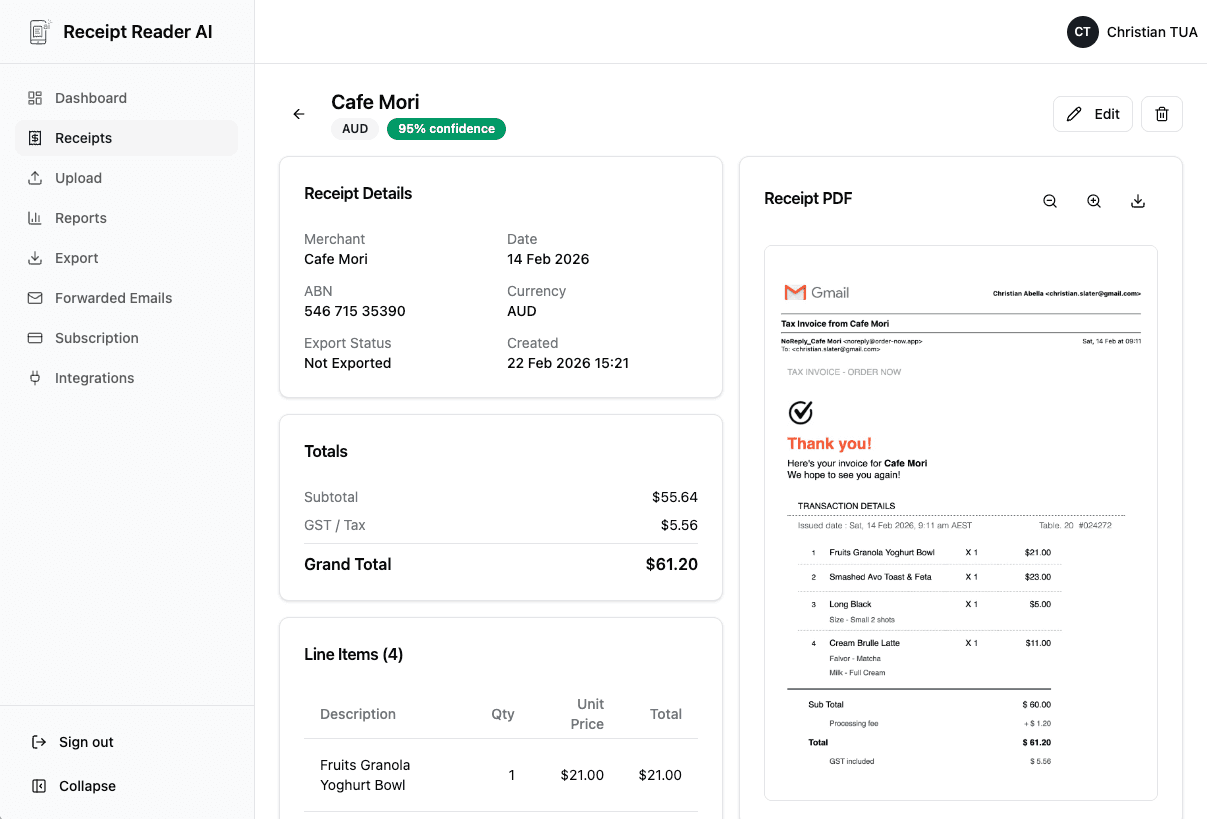
Task: Open the Receipt Reader AI home logo
Action: (x=119, y=31)
